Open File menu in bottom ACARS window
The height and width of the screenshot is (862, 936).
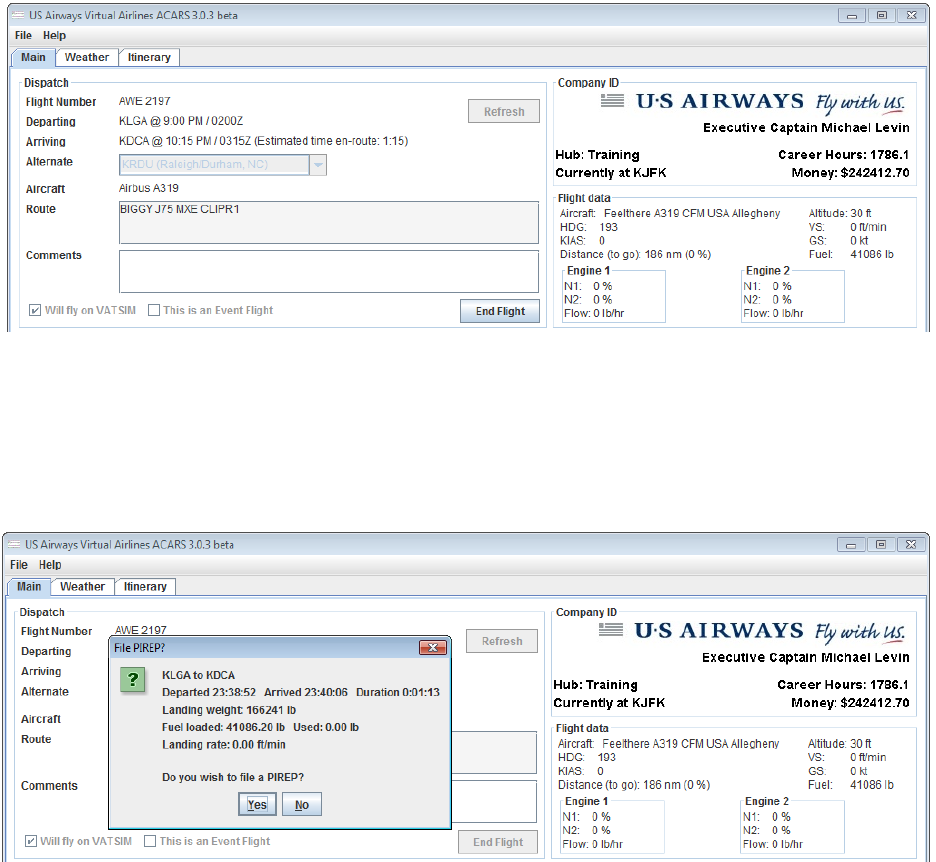(19, 565)
